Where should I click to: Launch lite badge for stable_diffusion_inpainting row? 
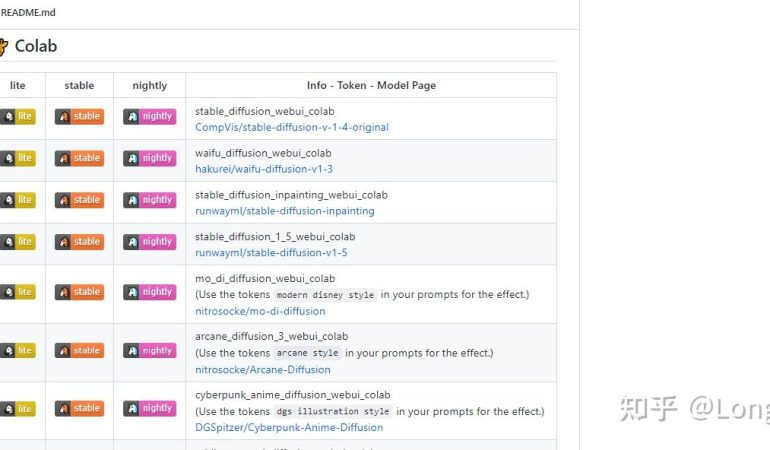click(x=18, y=200)
